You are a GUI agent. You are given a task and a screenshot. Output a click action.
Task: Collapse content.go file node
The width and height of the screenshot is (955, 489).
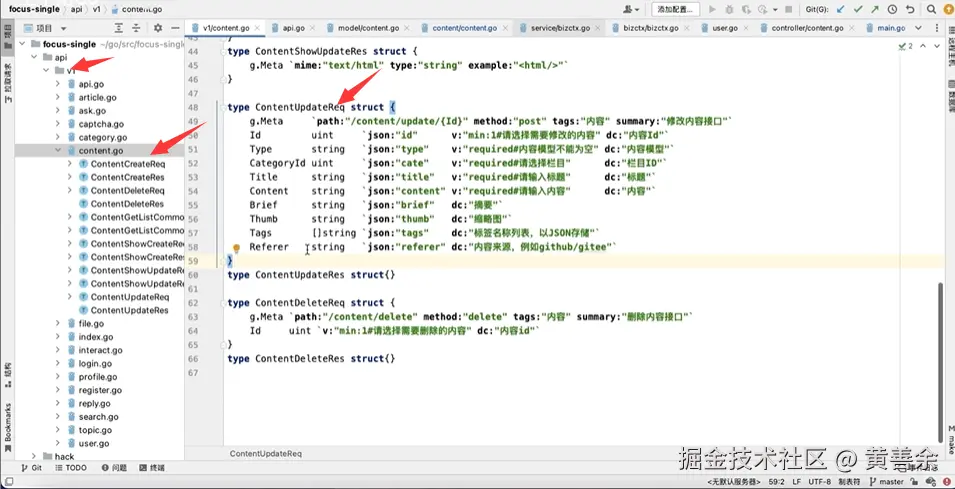tap(58, 150)
